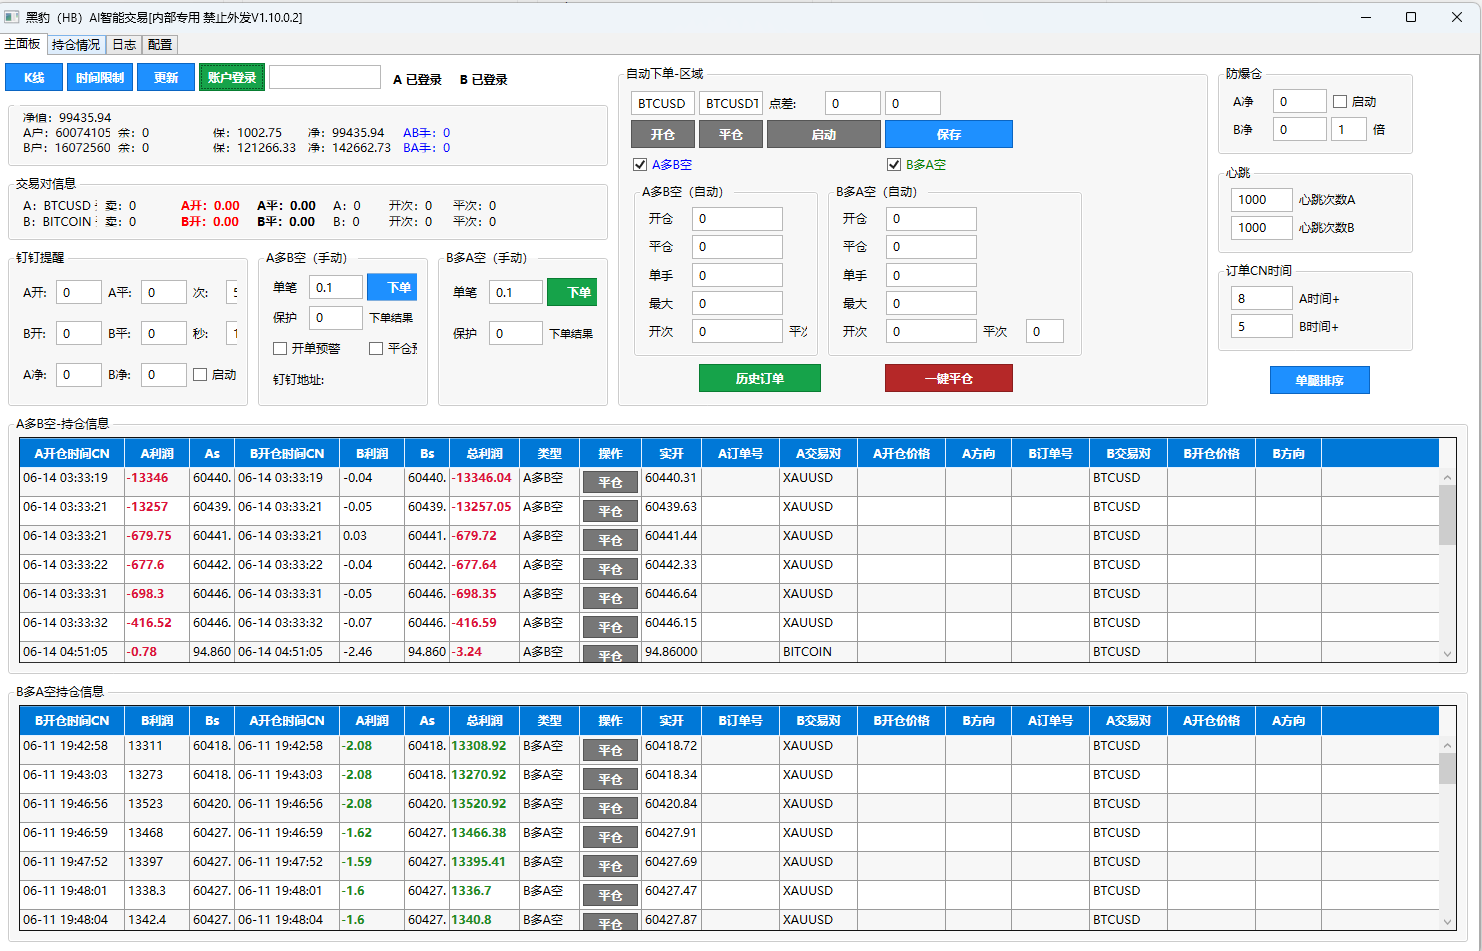Click the 心跳次数A input field
1482x951 pixels.
point(1262,200)
